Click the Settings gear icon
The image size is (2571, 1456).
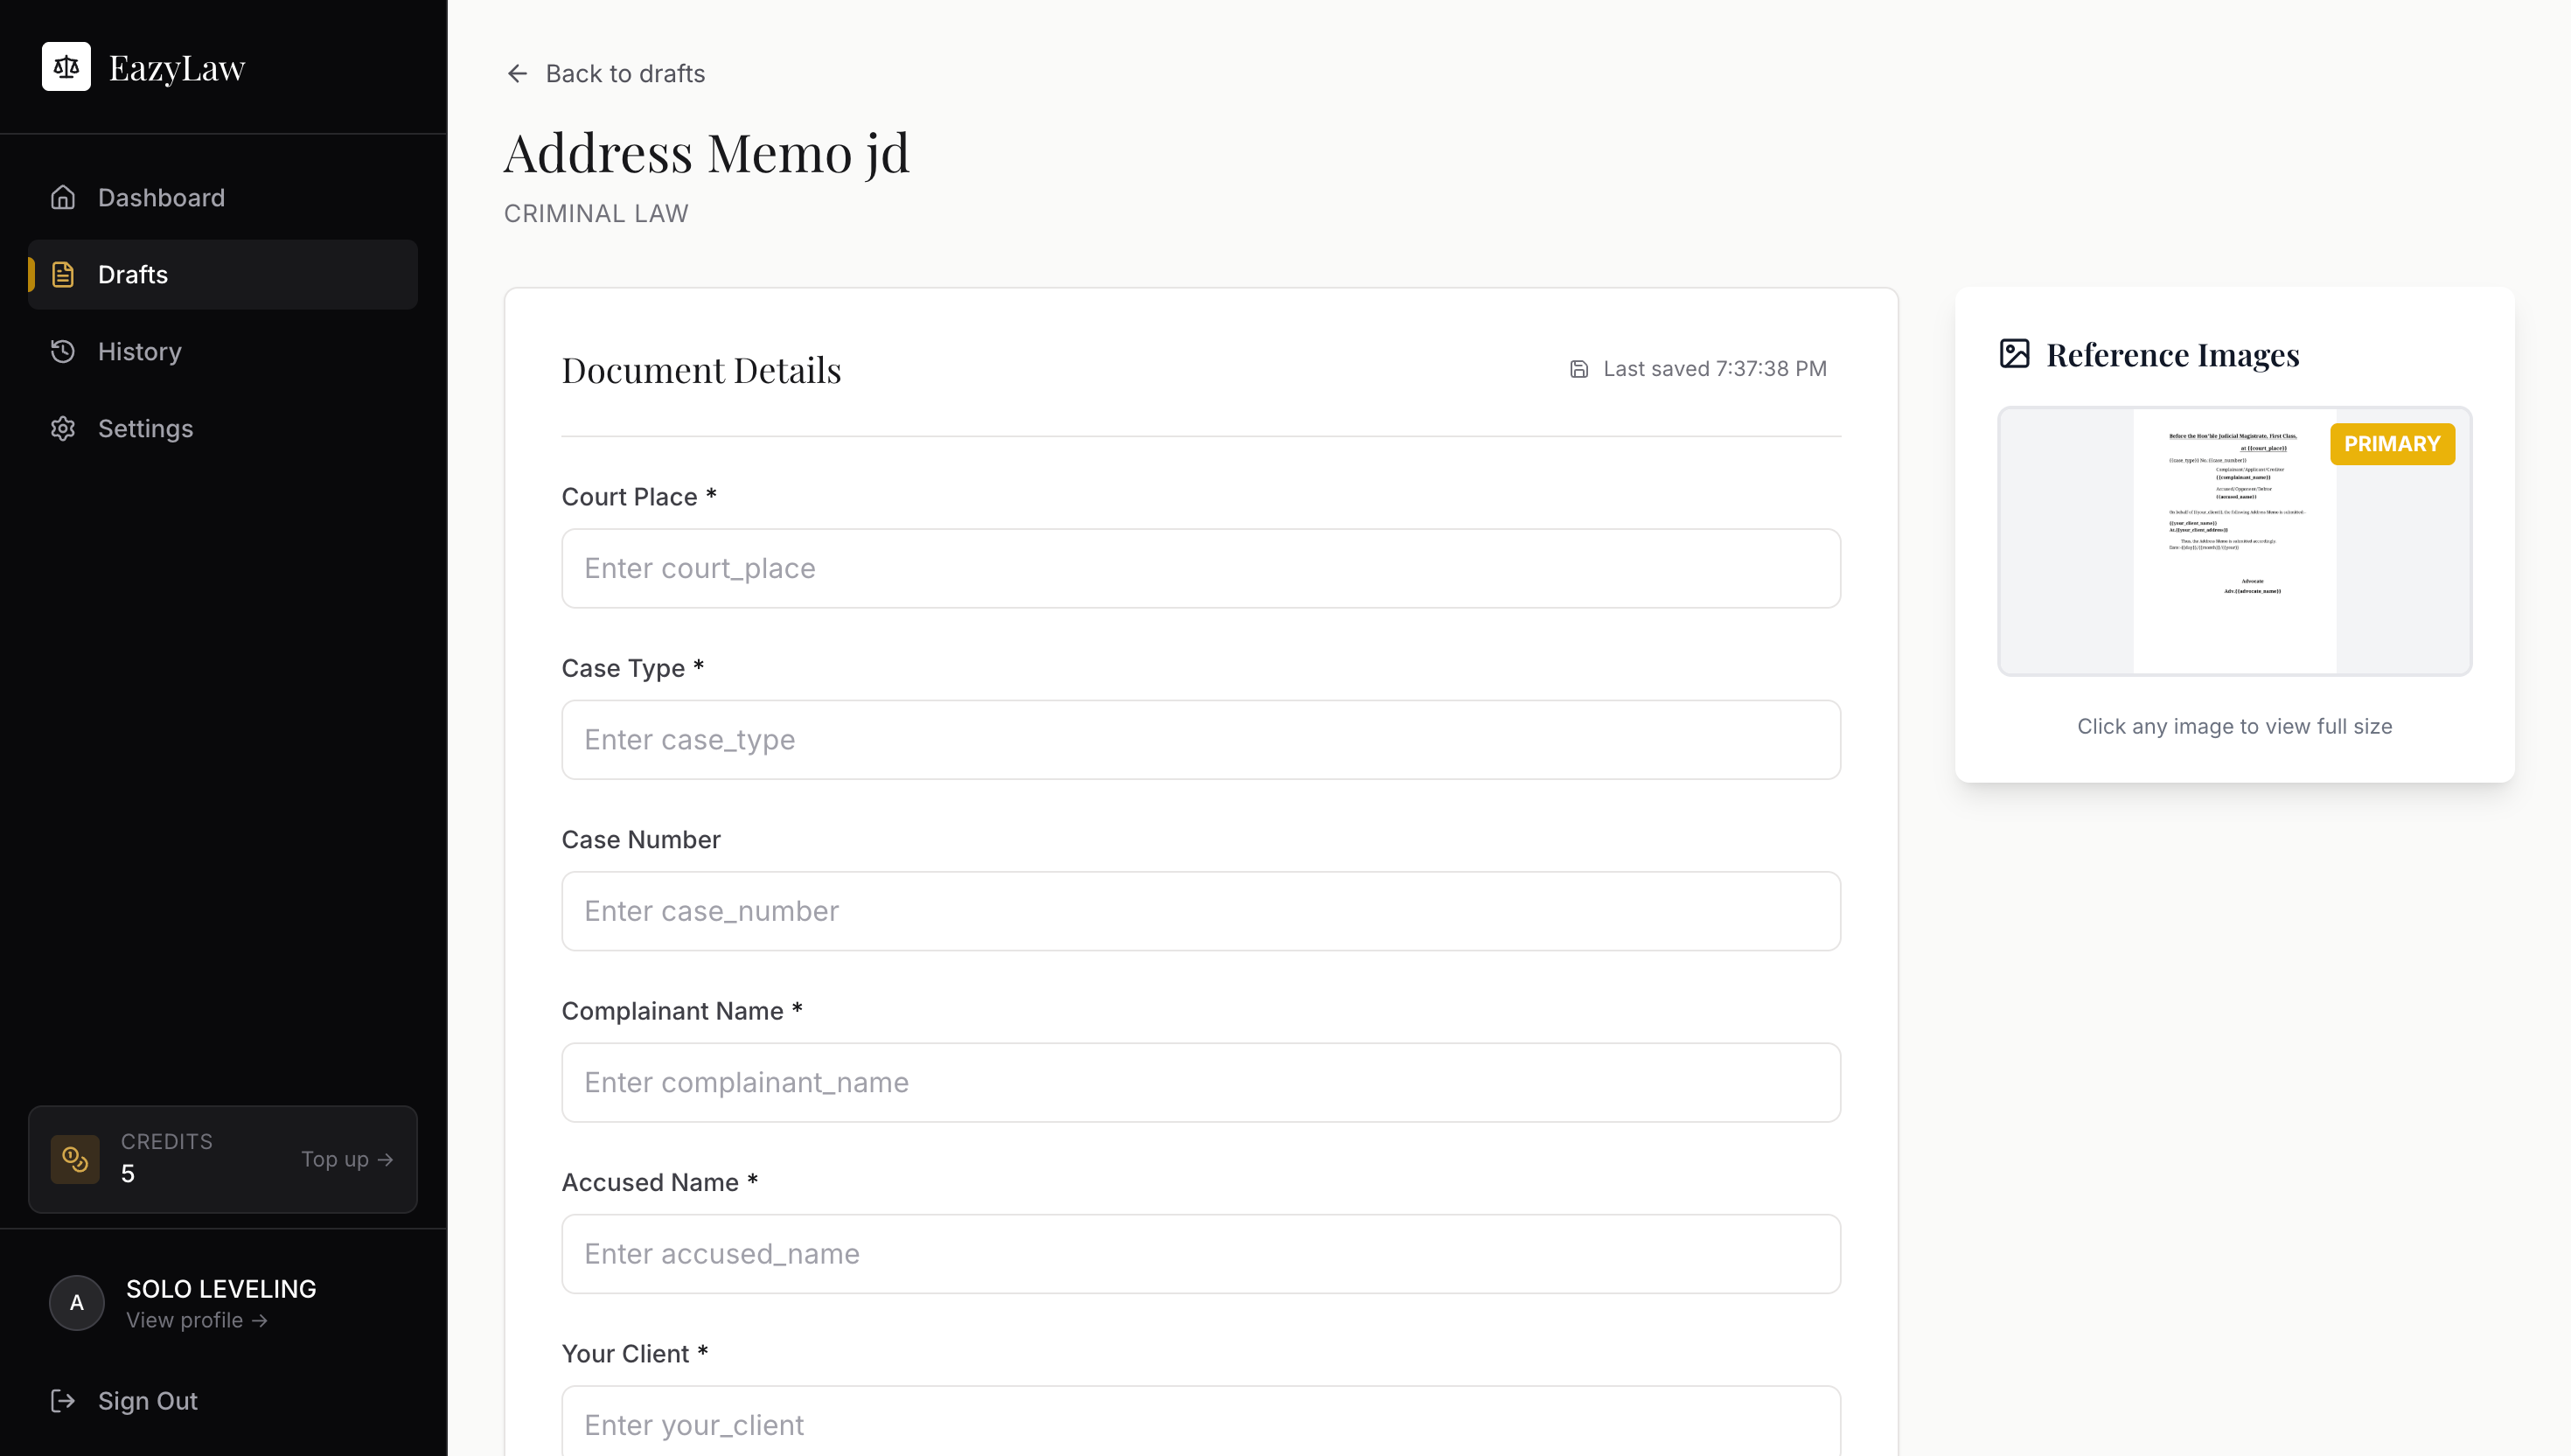[x=63, y=429]
